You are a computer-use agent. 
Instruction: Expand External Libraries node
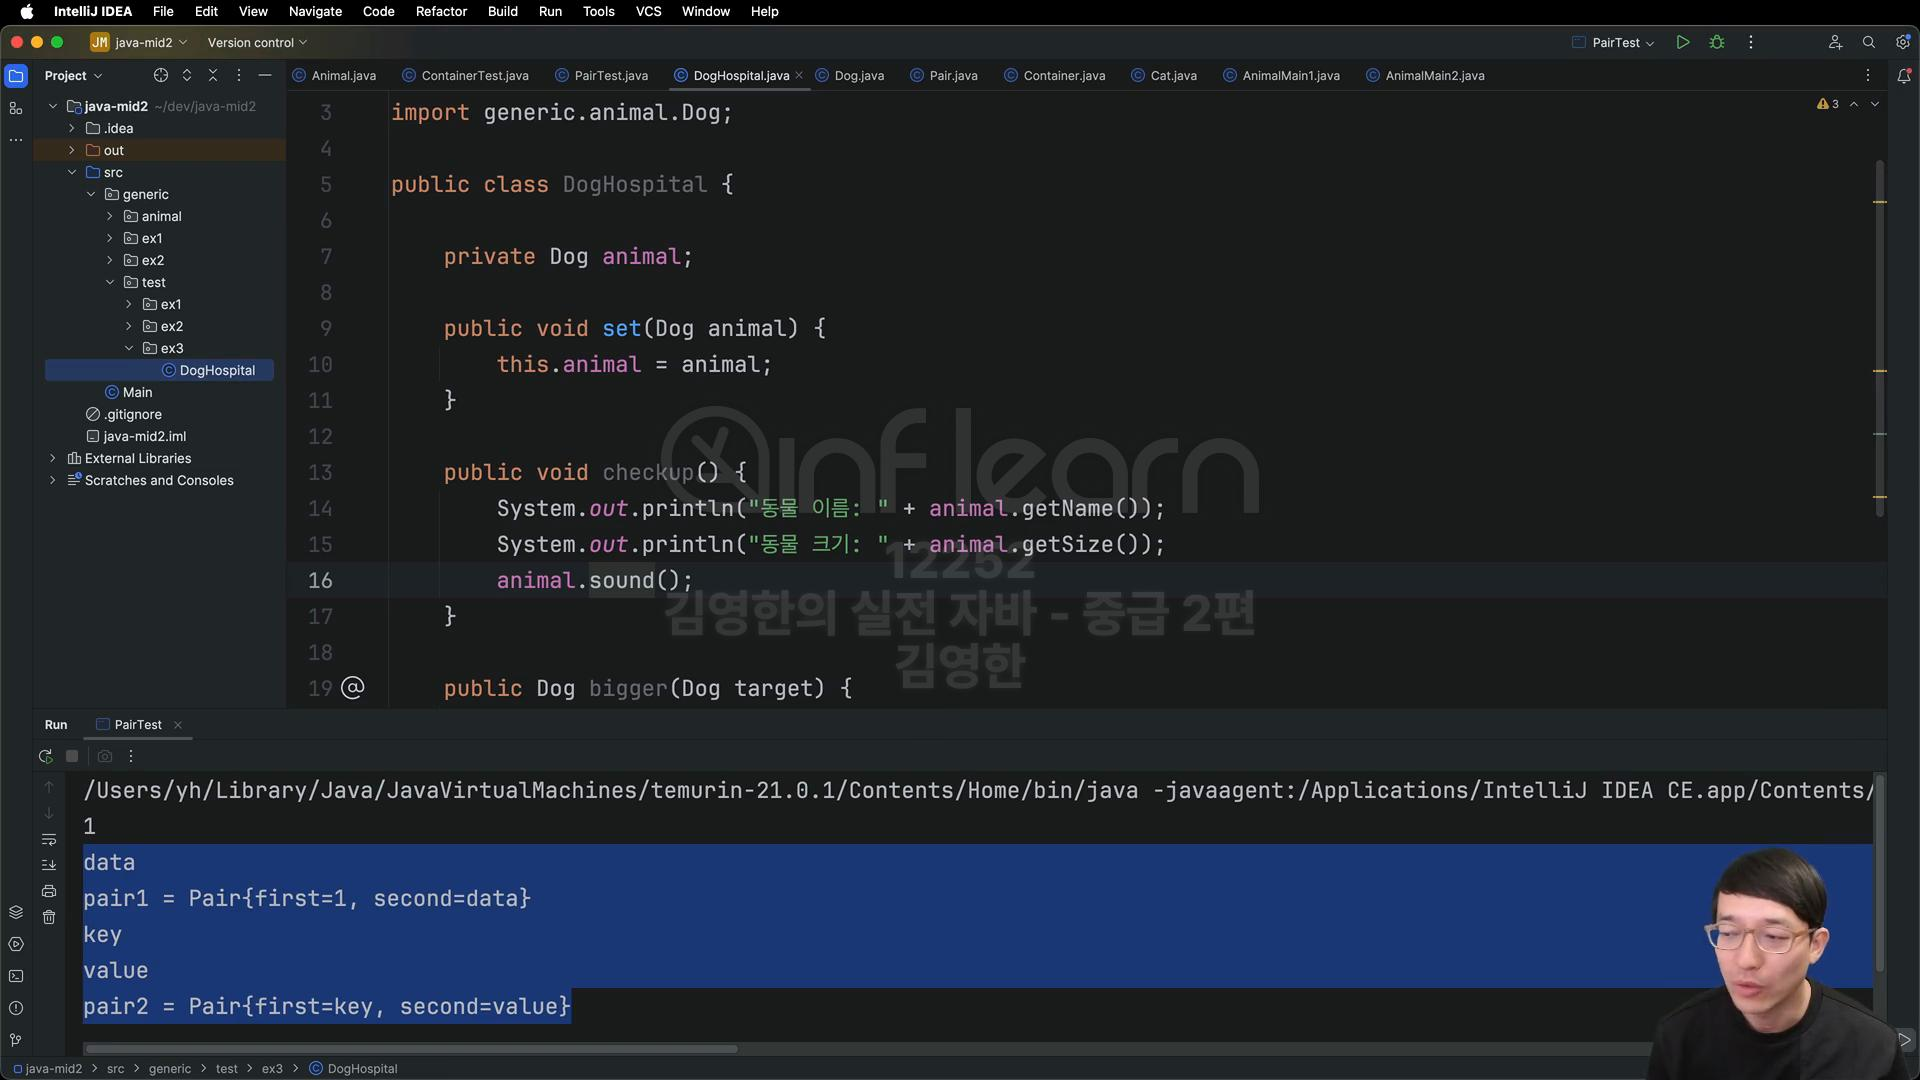click(53, 458)
